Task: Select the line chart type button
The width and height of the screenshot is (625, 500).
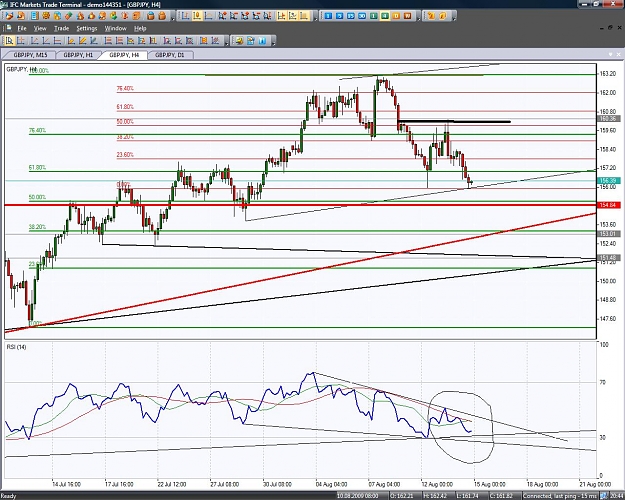Action: 208,16
